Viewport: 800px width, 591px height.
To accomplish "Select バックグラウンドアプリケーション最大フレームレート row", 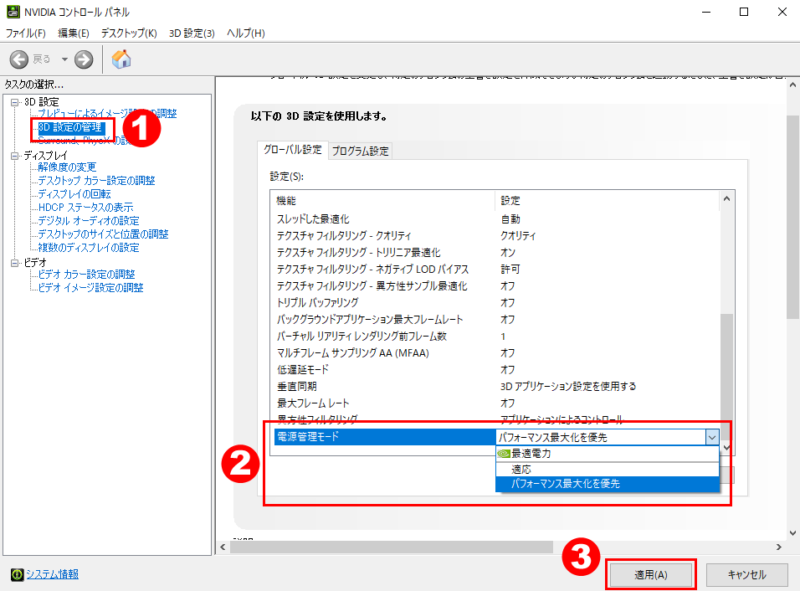I will (x=497, y=319).
